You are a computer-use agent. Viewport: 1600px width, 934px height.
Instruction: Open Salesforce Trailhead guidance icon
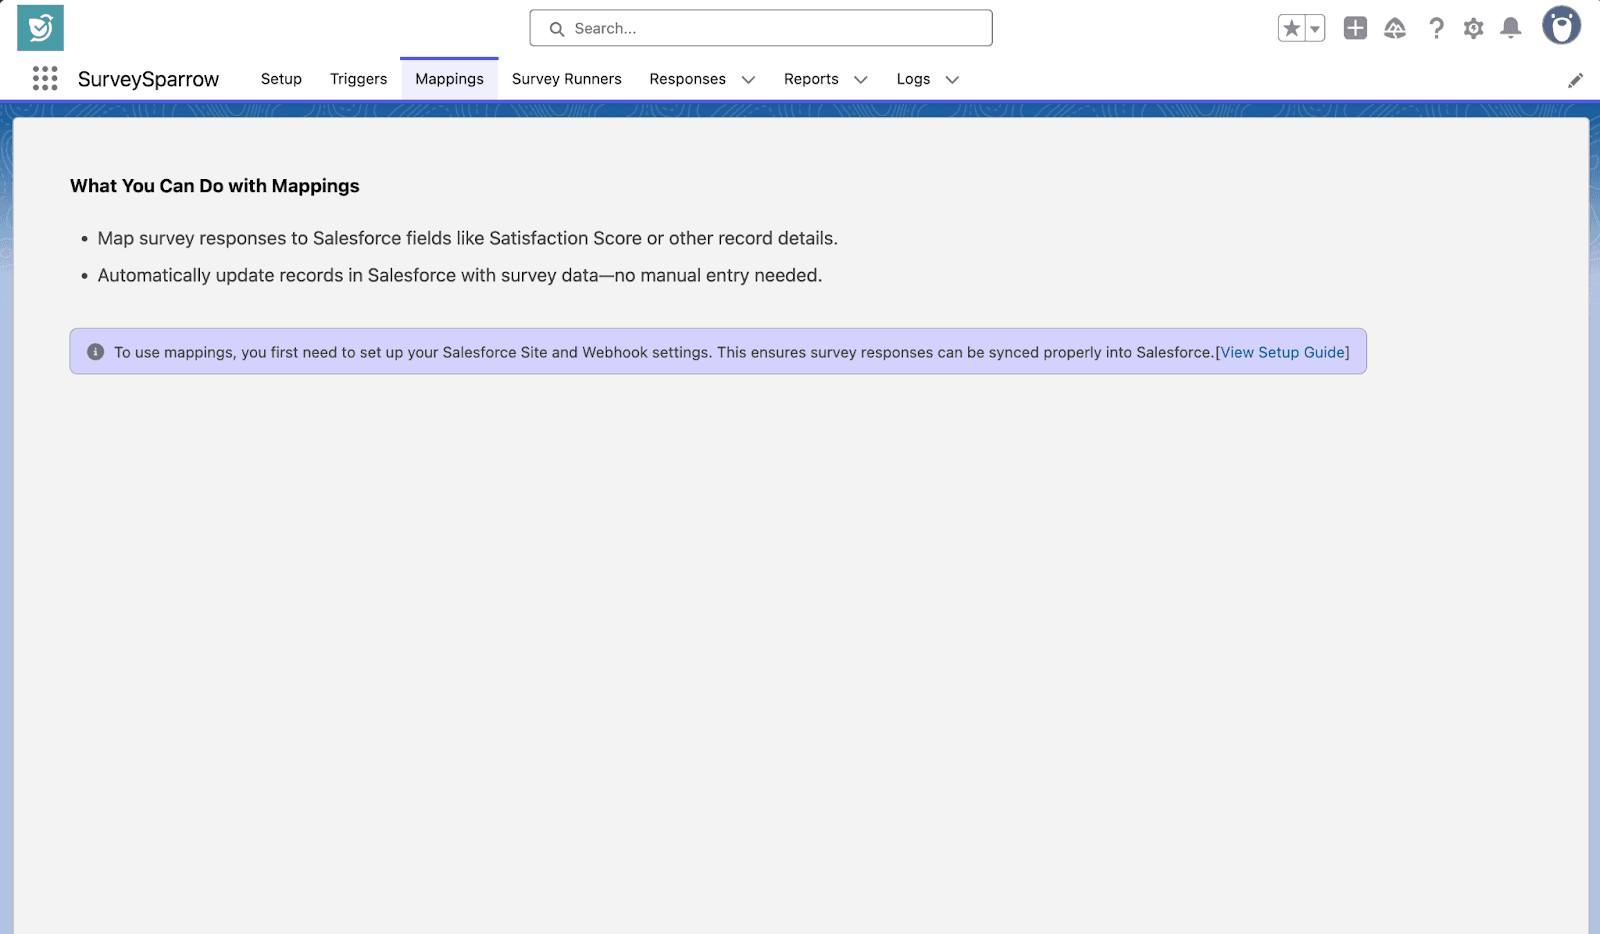(1395, 28)
